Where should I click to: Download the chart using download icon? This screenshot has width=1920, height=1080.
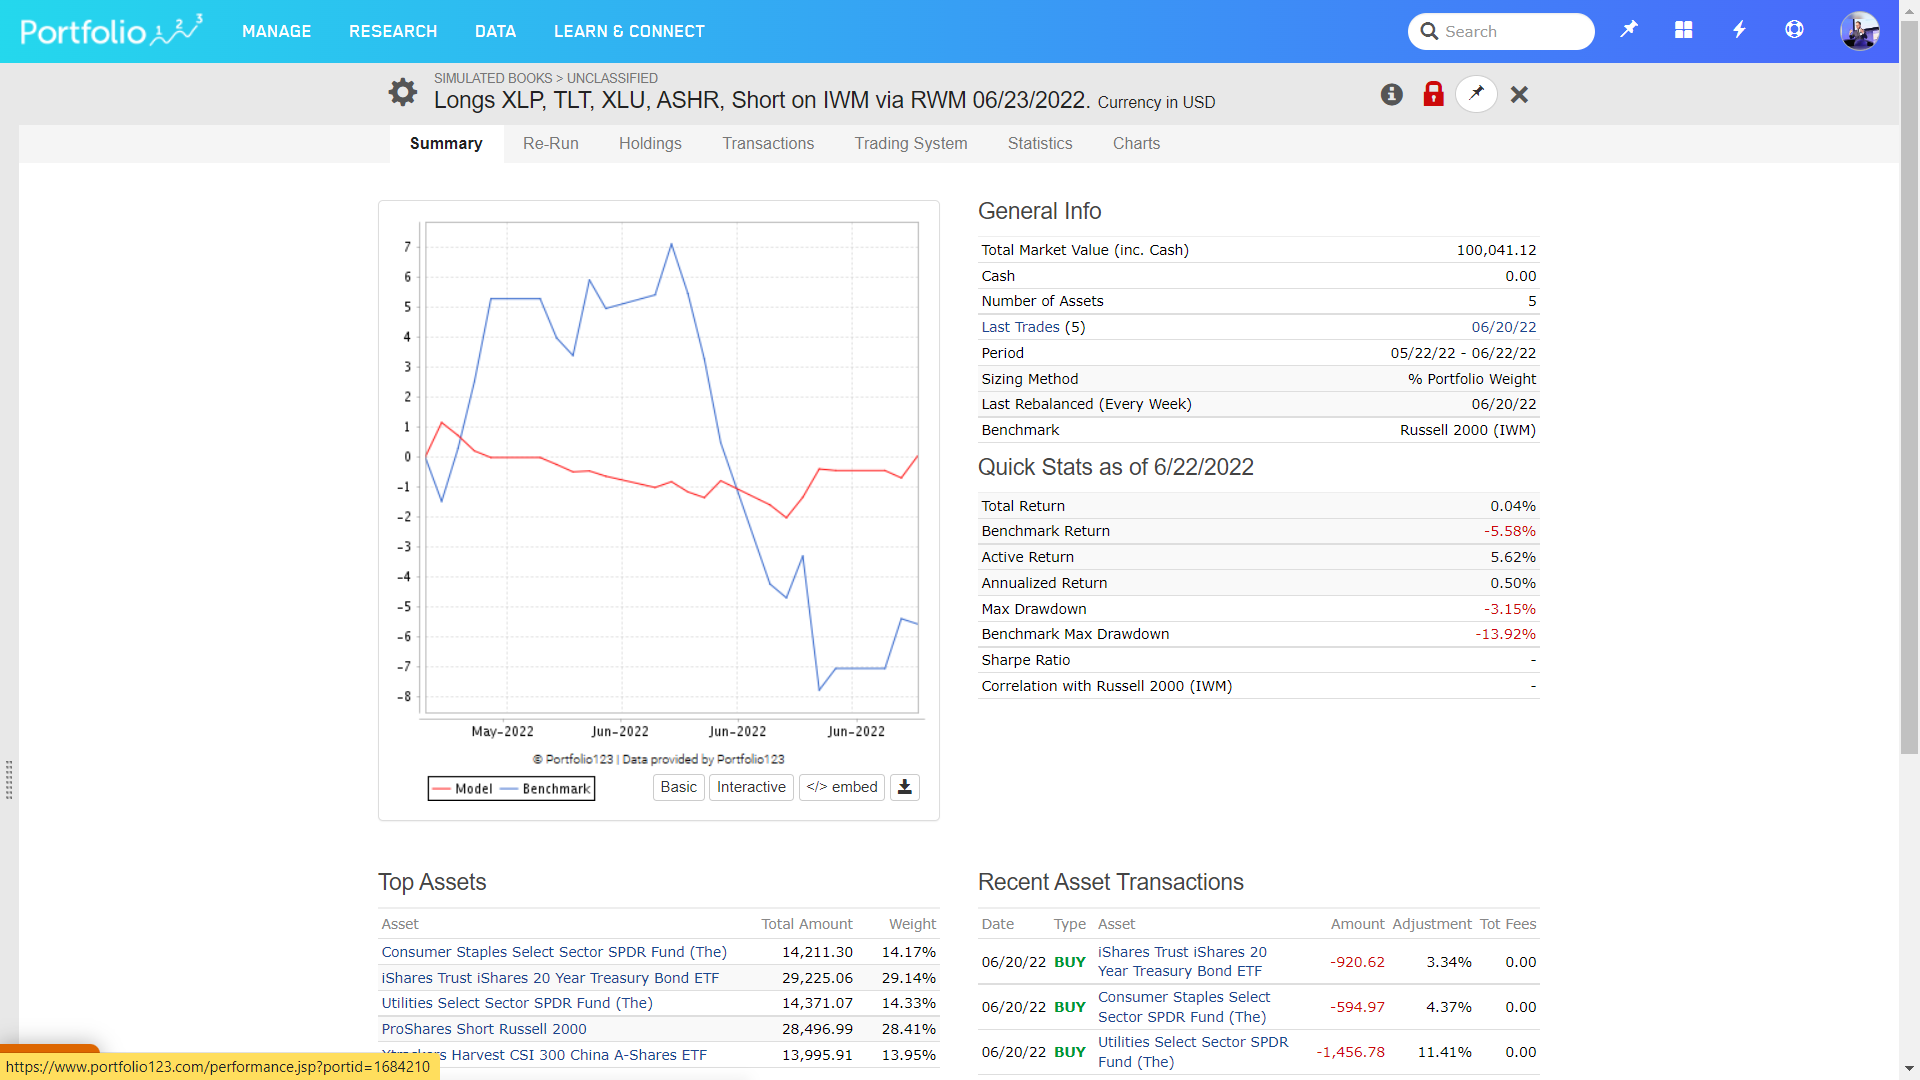(x=904, y=787)
